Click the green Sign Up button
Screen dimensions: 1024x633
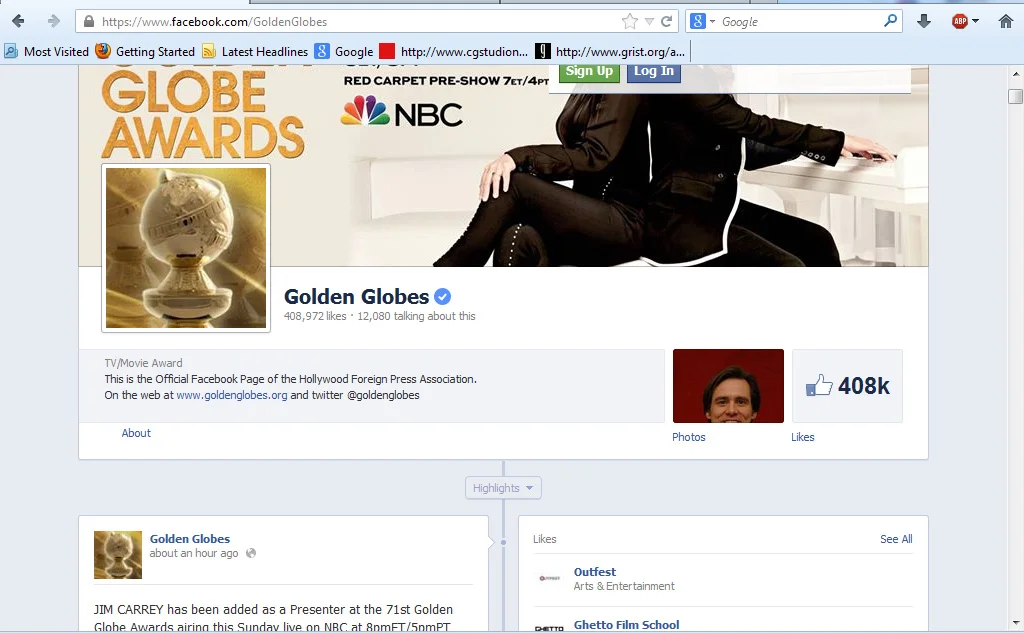click(x=589, y=71)
